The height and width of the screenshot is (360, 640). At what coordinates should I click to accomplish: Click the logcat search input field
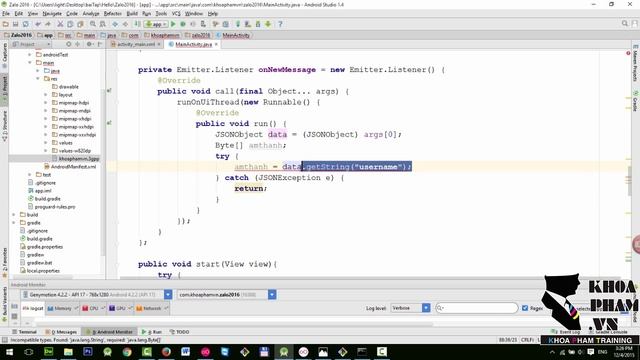[x=476, y=308]
